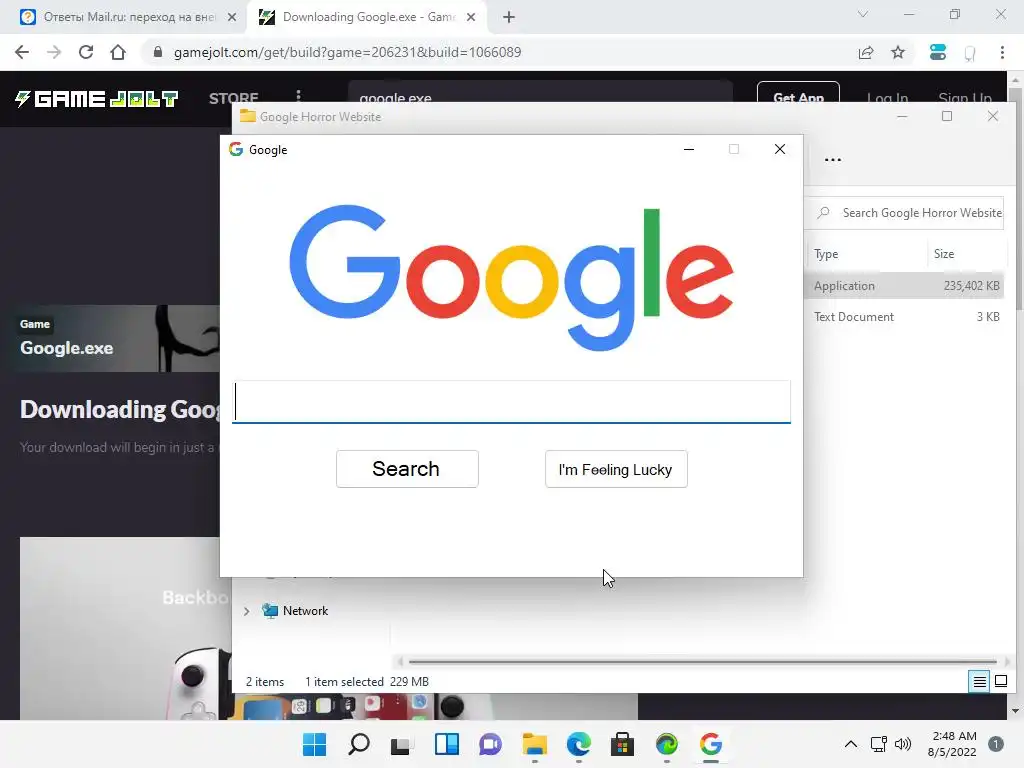Switch Explorer to large icons view
Viewport: 1024px width, 768px height.
(x=1000, y=682)
